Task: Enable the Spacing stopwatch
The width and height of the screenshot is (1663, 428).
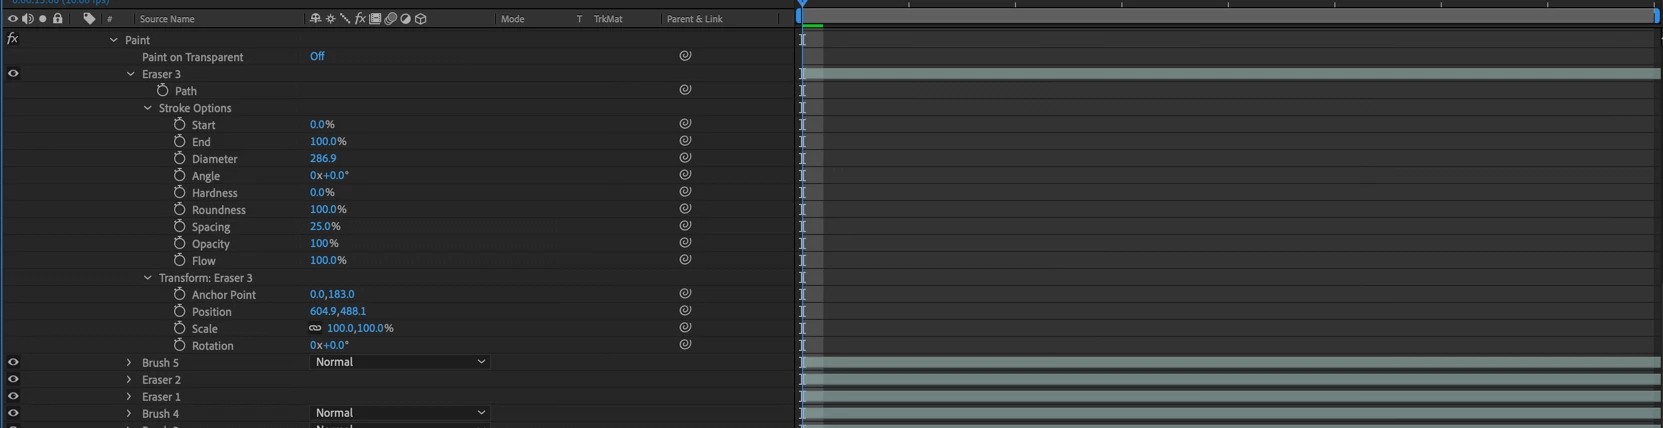Action: [179, 226]
